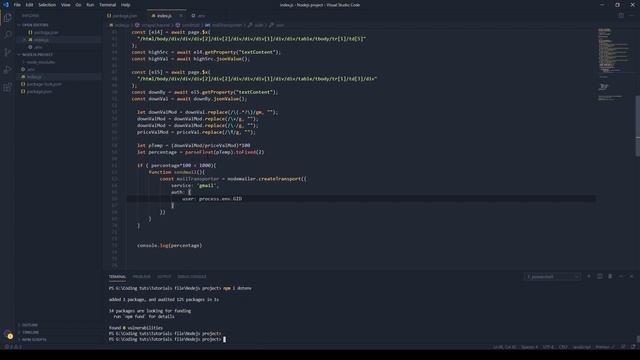Open the Accounts icon with notification badge
This screenshot has width=640, height=360.
(x=8, y=335)
